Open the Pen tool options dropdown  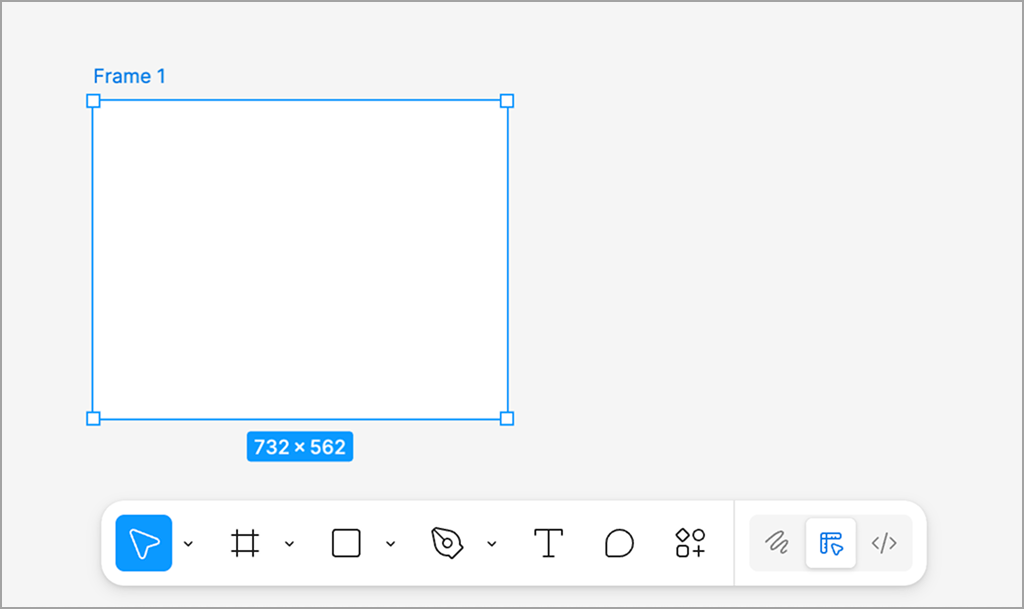[x=492, y=544]
